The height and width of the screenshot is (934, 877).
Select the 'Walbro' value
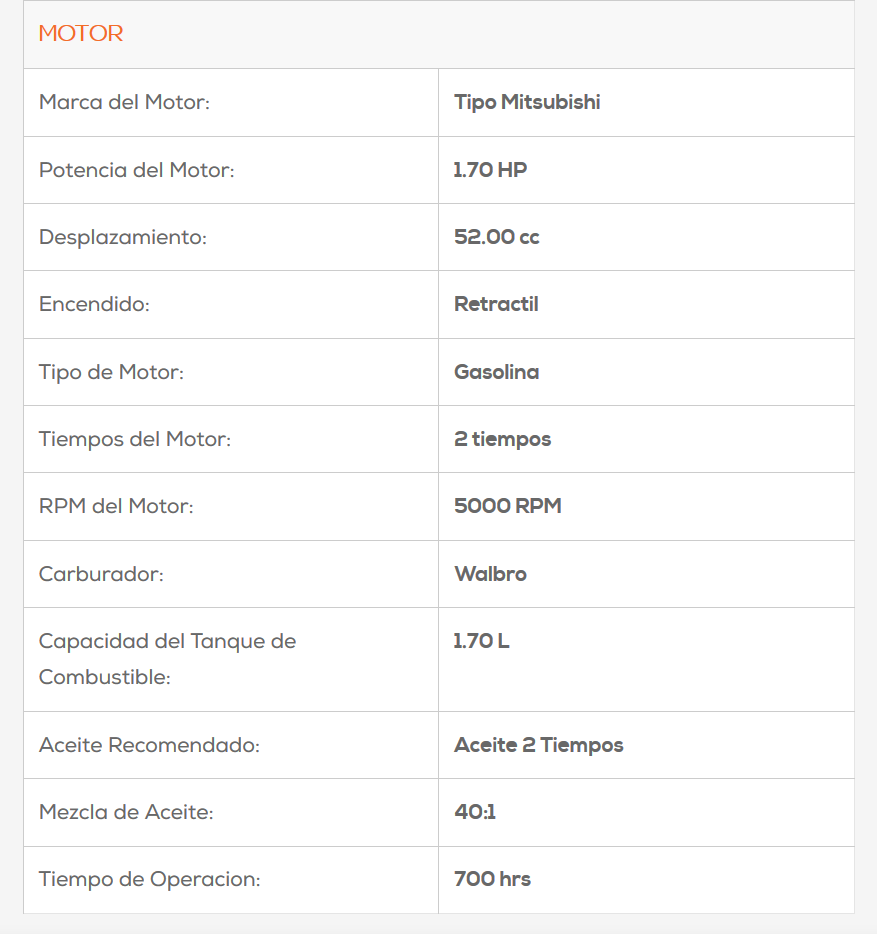490,574
